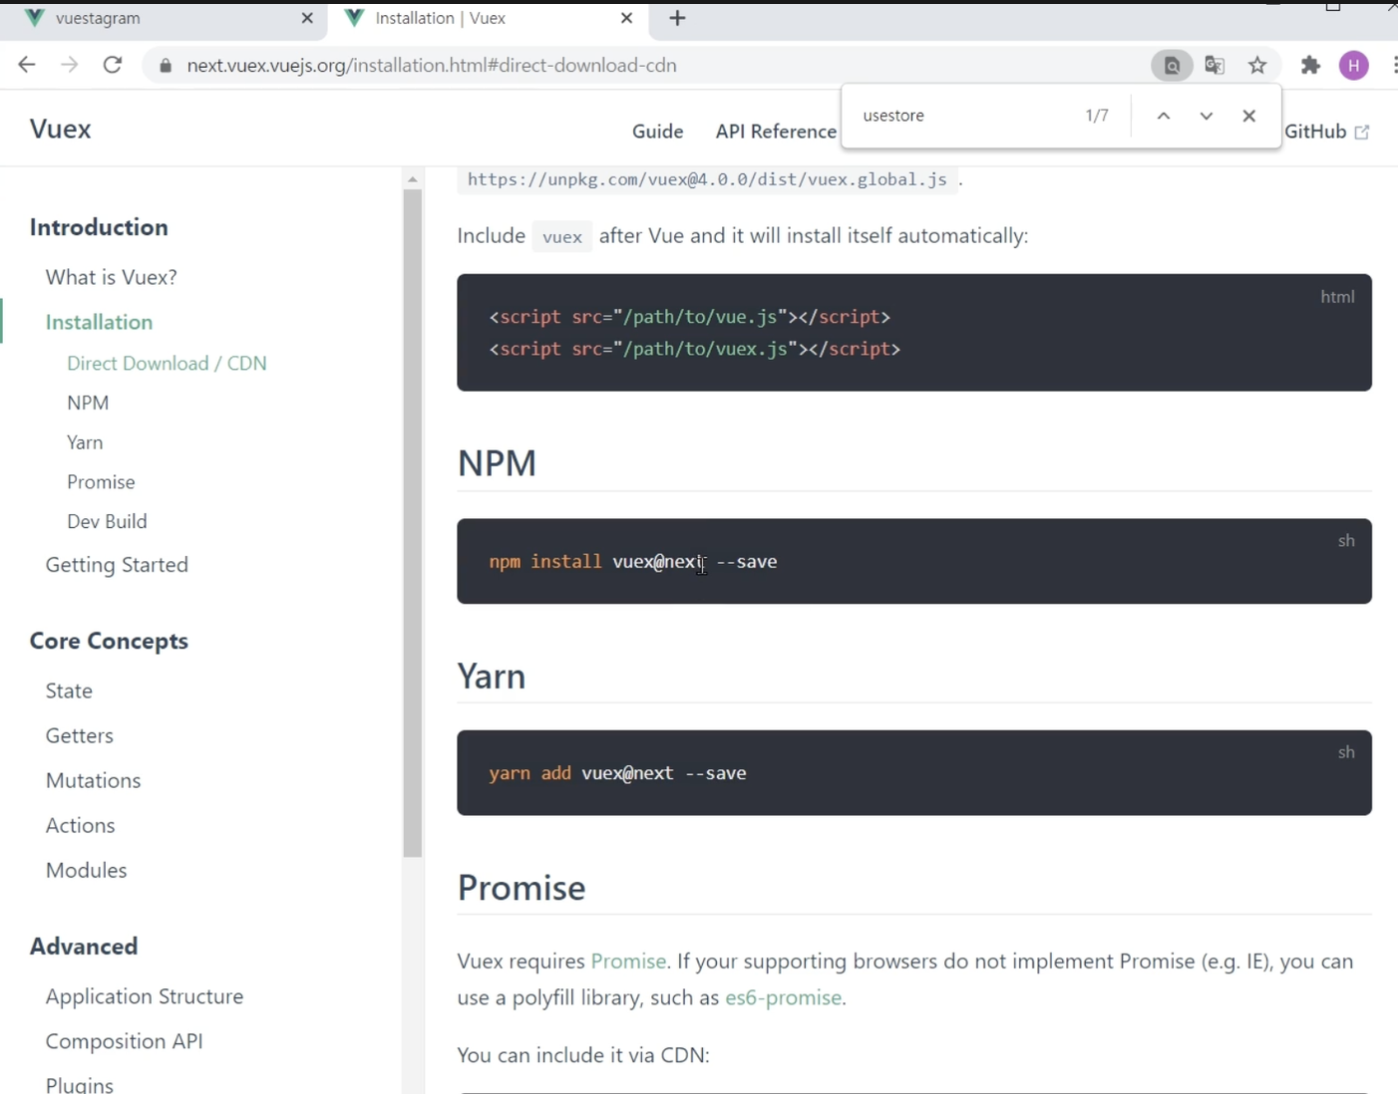The image size is (1398, 1094).
Task: Click the address bar URL
Action: 432,66
